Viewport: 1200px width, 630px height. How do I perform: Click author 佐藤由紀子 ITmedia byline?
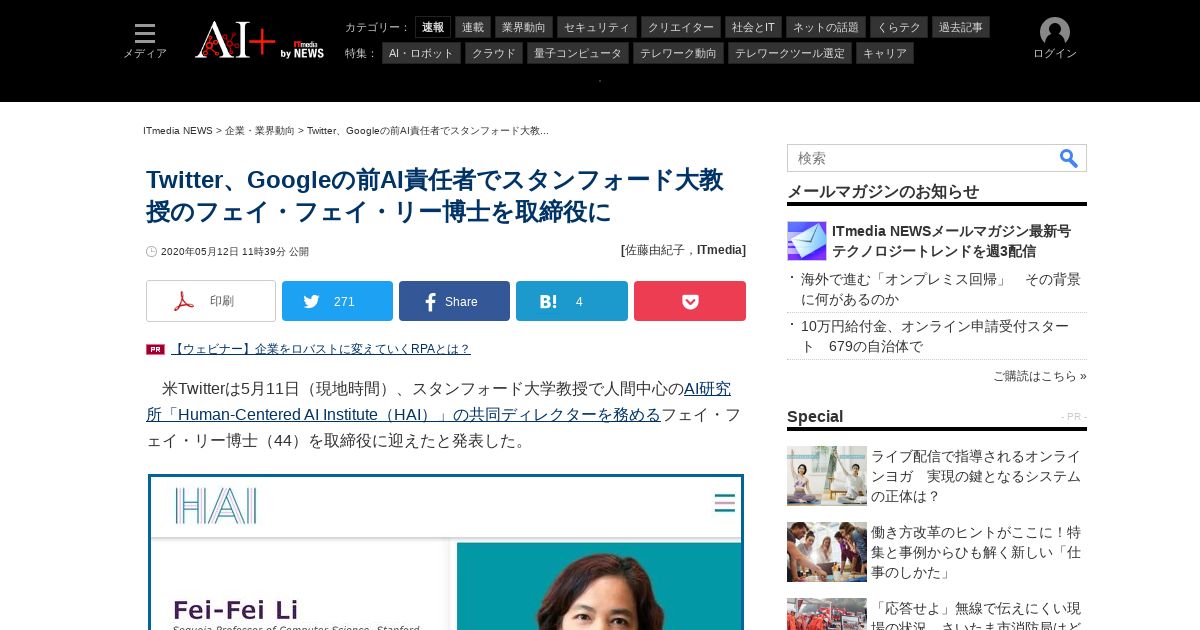point(683,250)
